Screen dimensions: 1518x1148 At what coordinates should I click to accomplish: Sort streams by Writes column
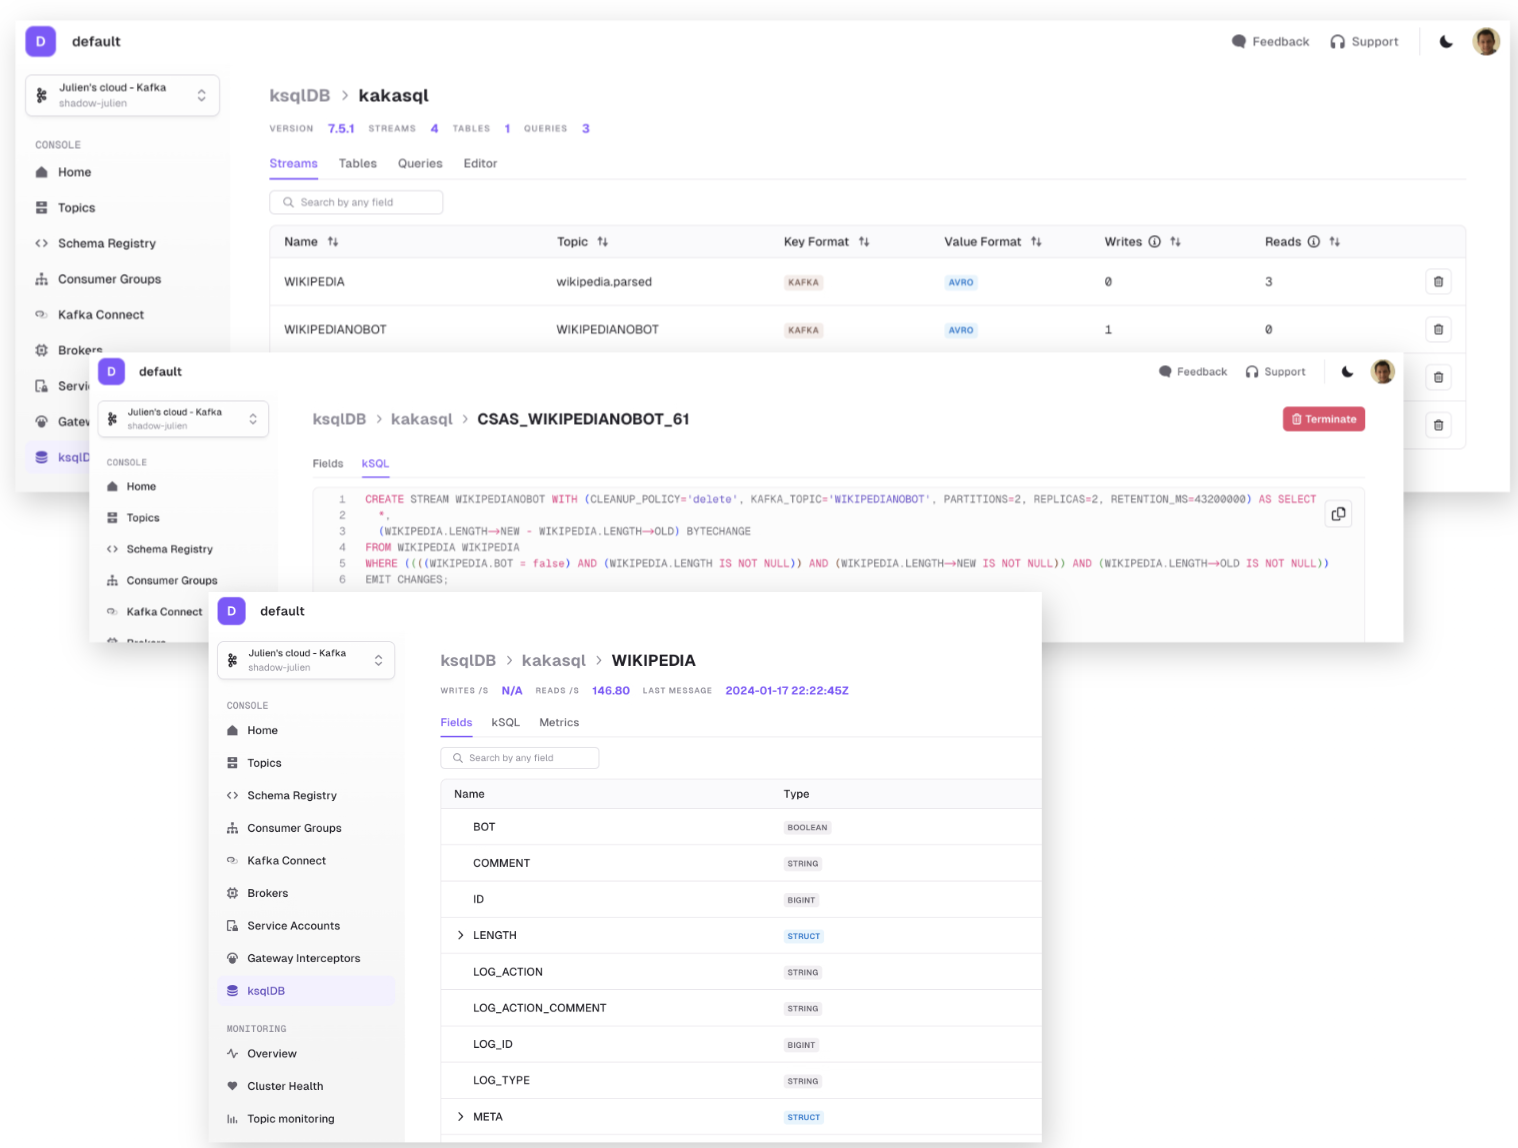click(1175, 242)
